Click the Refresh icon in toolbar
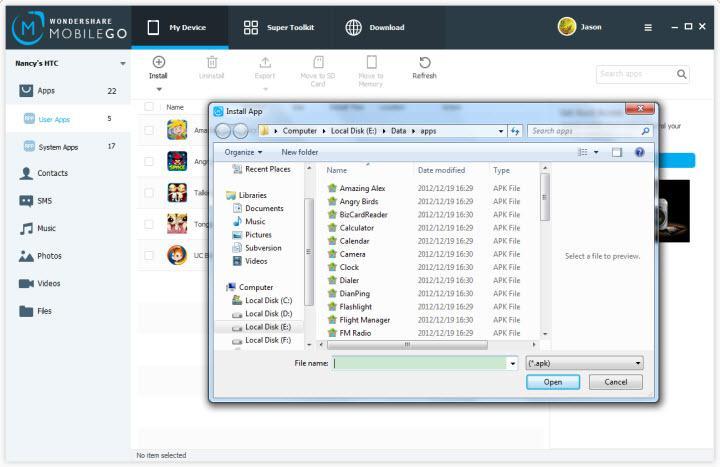720x467 pixels. [425, 62]
